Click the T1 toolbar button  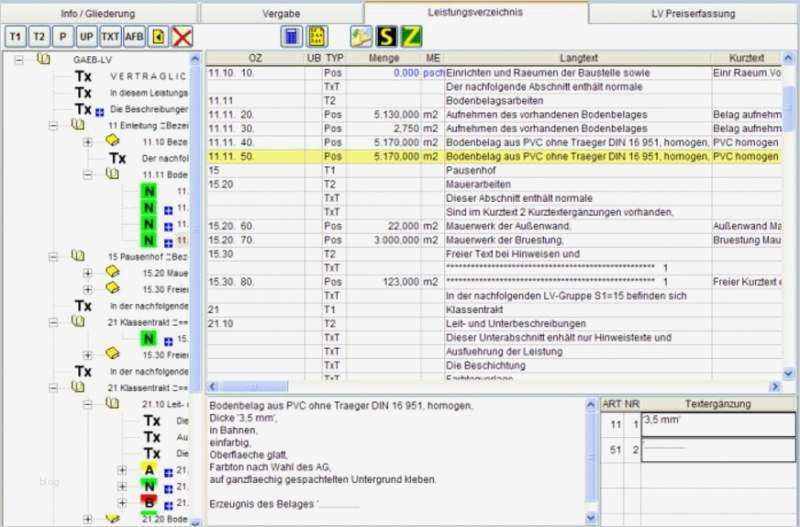pos(16,37)
